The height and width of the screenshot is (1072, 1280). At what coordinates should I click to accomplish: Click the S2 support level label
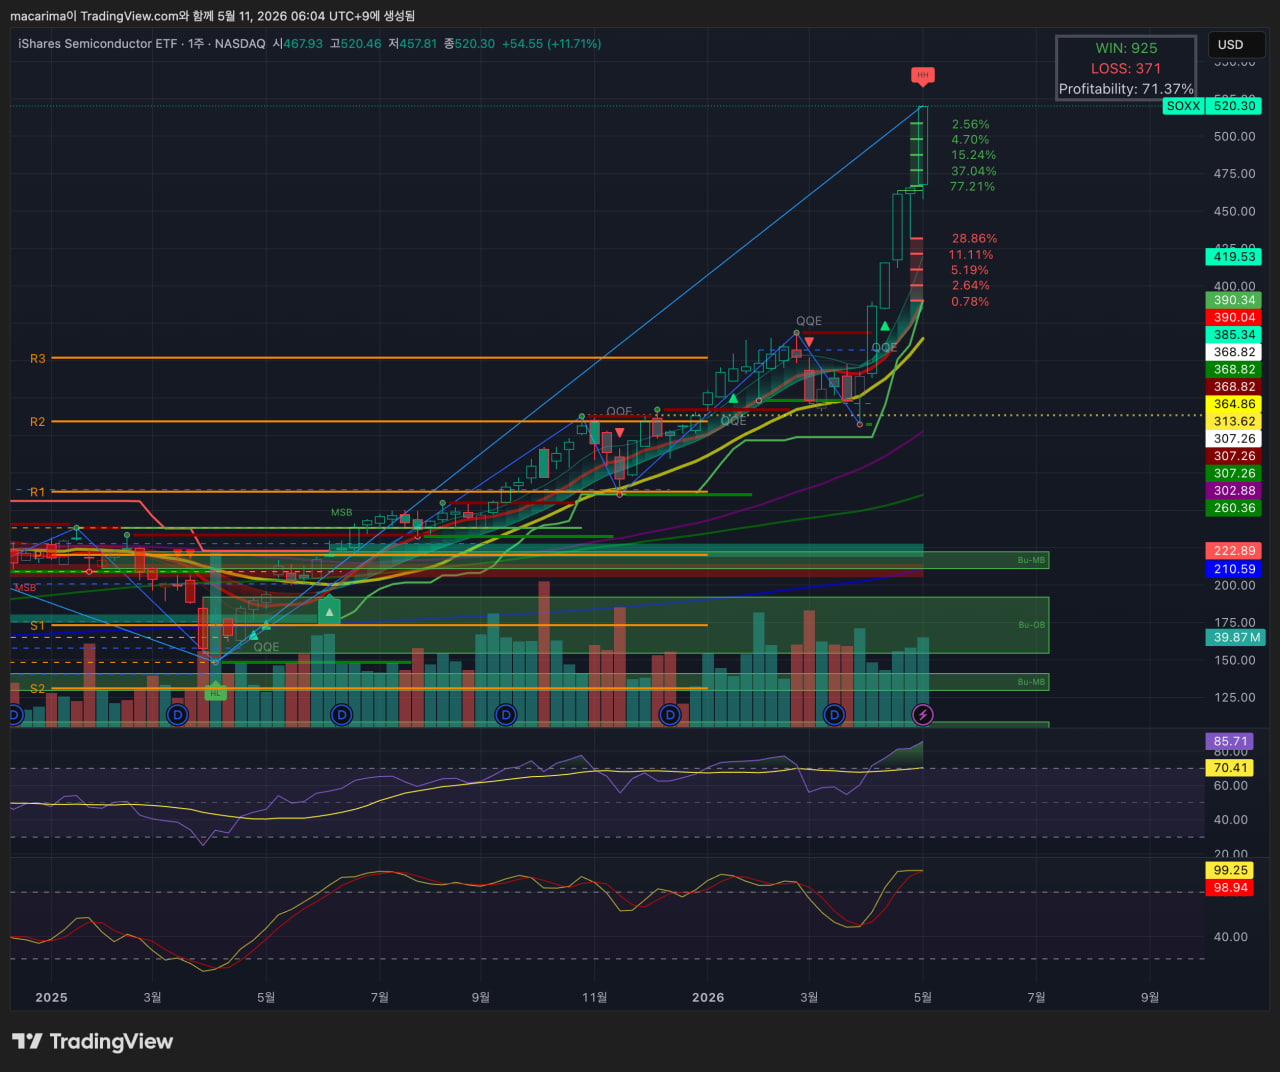pyautogui.click(x=38, y=689)
